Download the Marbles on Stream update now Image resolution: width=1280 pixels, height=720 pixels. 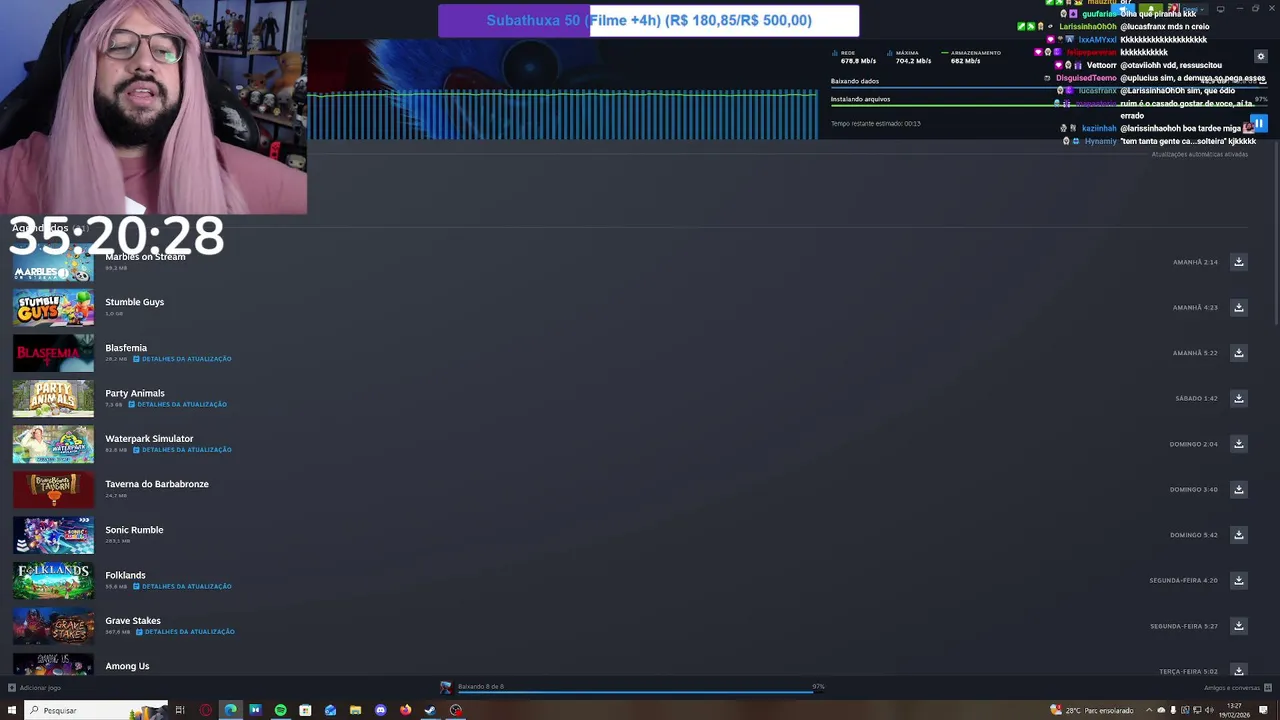(x=1238, y=262)
